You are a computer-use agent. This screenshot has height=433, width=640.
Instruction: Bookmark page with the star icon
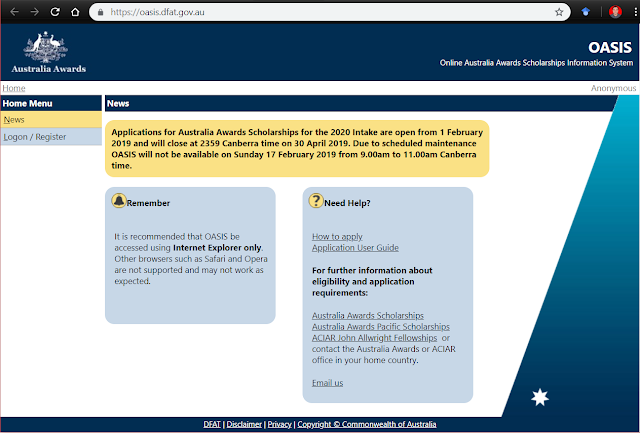559,12
